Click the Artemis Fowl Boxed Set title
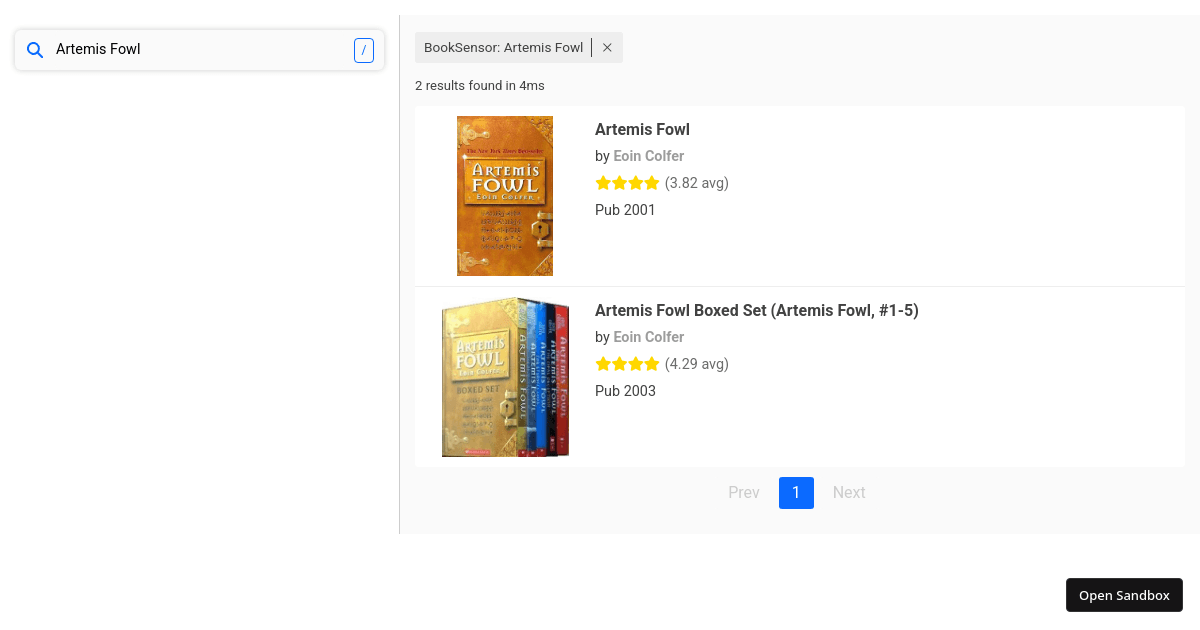1200x630 pixels. 756,310
